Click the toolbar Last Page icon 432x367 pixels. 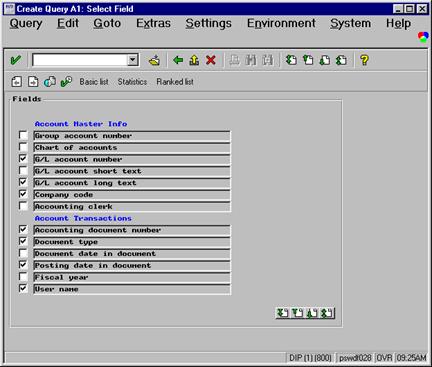pyautogui.click(x=341, y=60)
